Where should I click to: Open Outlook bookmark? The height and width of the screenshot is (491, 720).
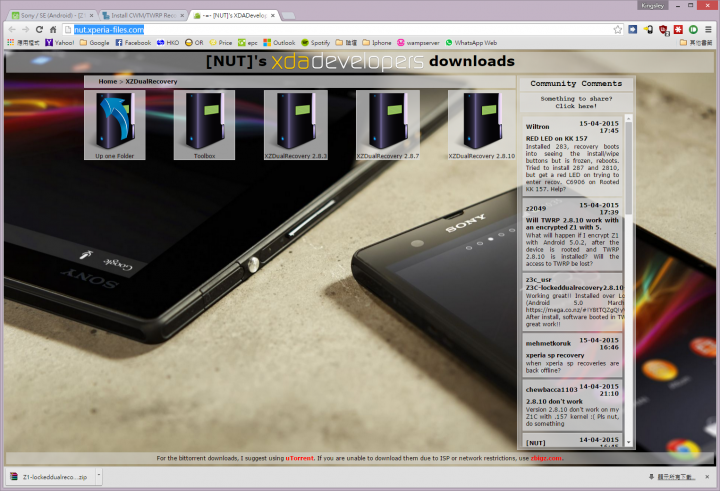click(279, 43)
